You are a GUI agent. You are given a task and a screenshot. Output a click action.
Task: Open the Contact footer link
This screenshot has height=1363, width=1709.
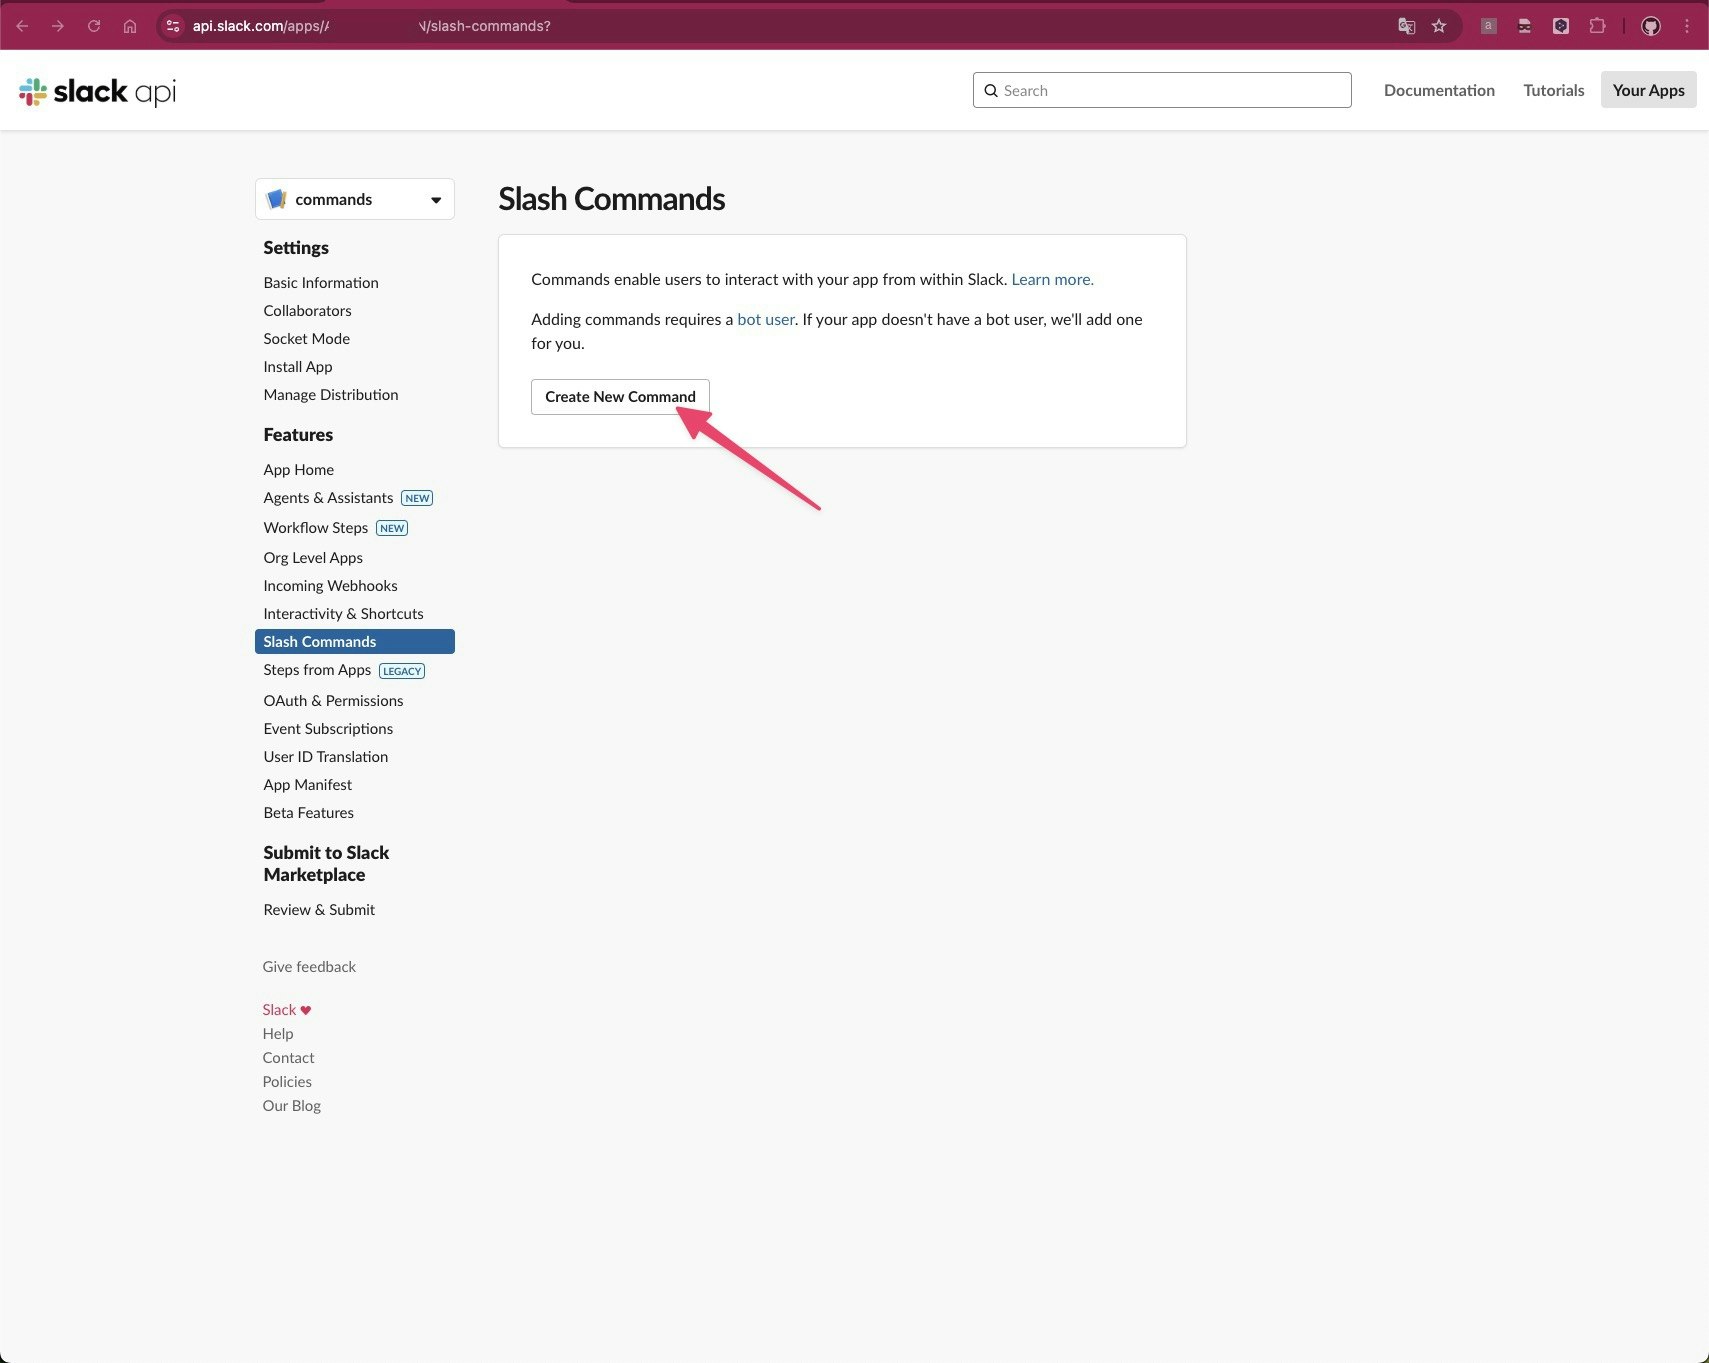click(x=288, y=1058)
